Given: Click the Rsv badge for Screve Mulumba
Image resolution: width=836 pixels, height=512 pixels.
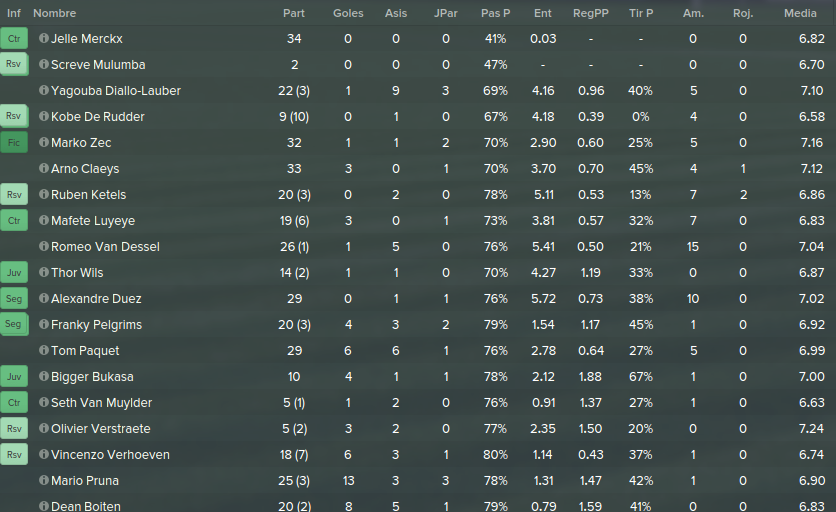Looking at the screenshot, I should [x=14, y=65].
